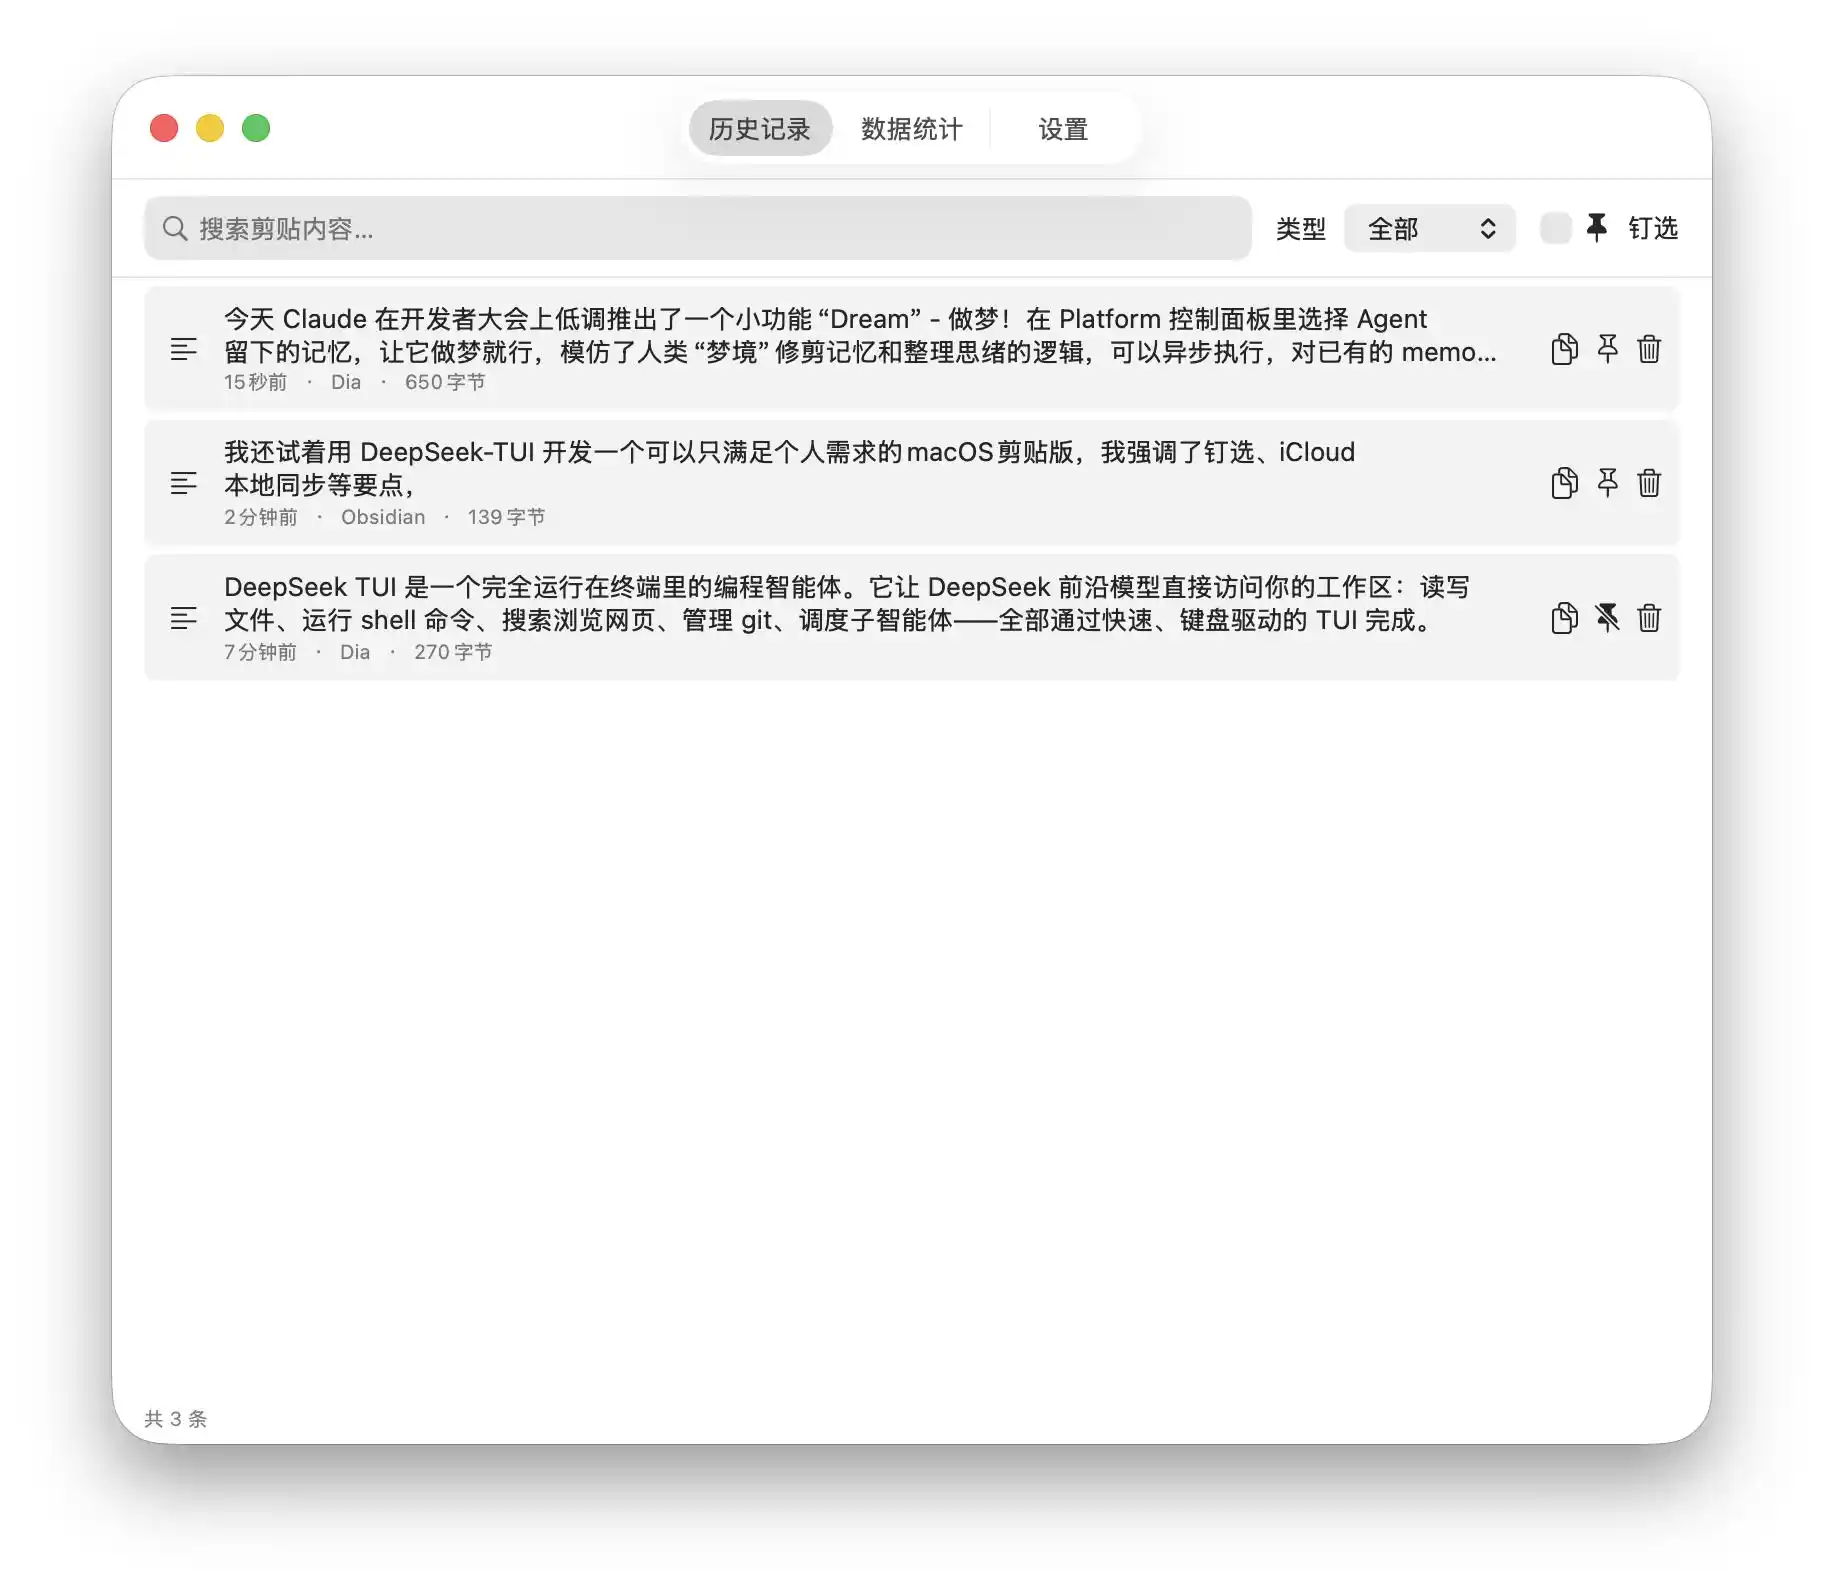The width and height of the screenshot is (1824, 1592).
Task: Close the window with red button
Action: pos(164,128)
